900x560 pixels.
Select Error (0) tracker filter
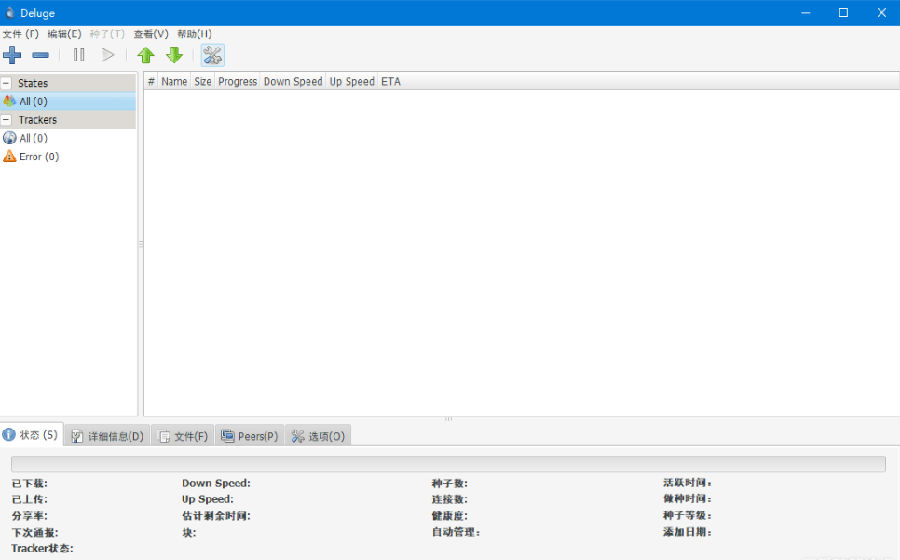click(x=38, y=157)
